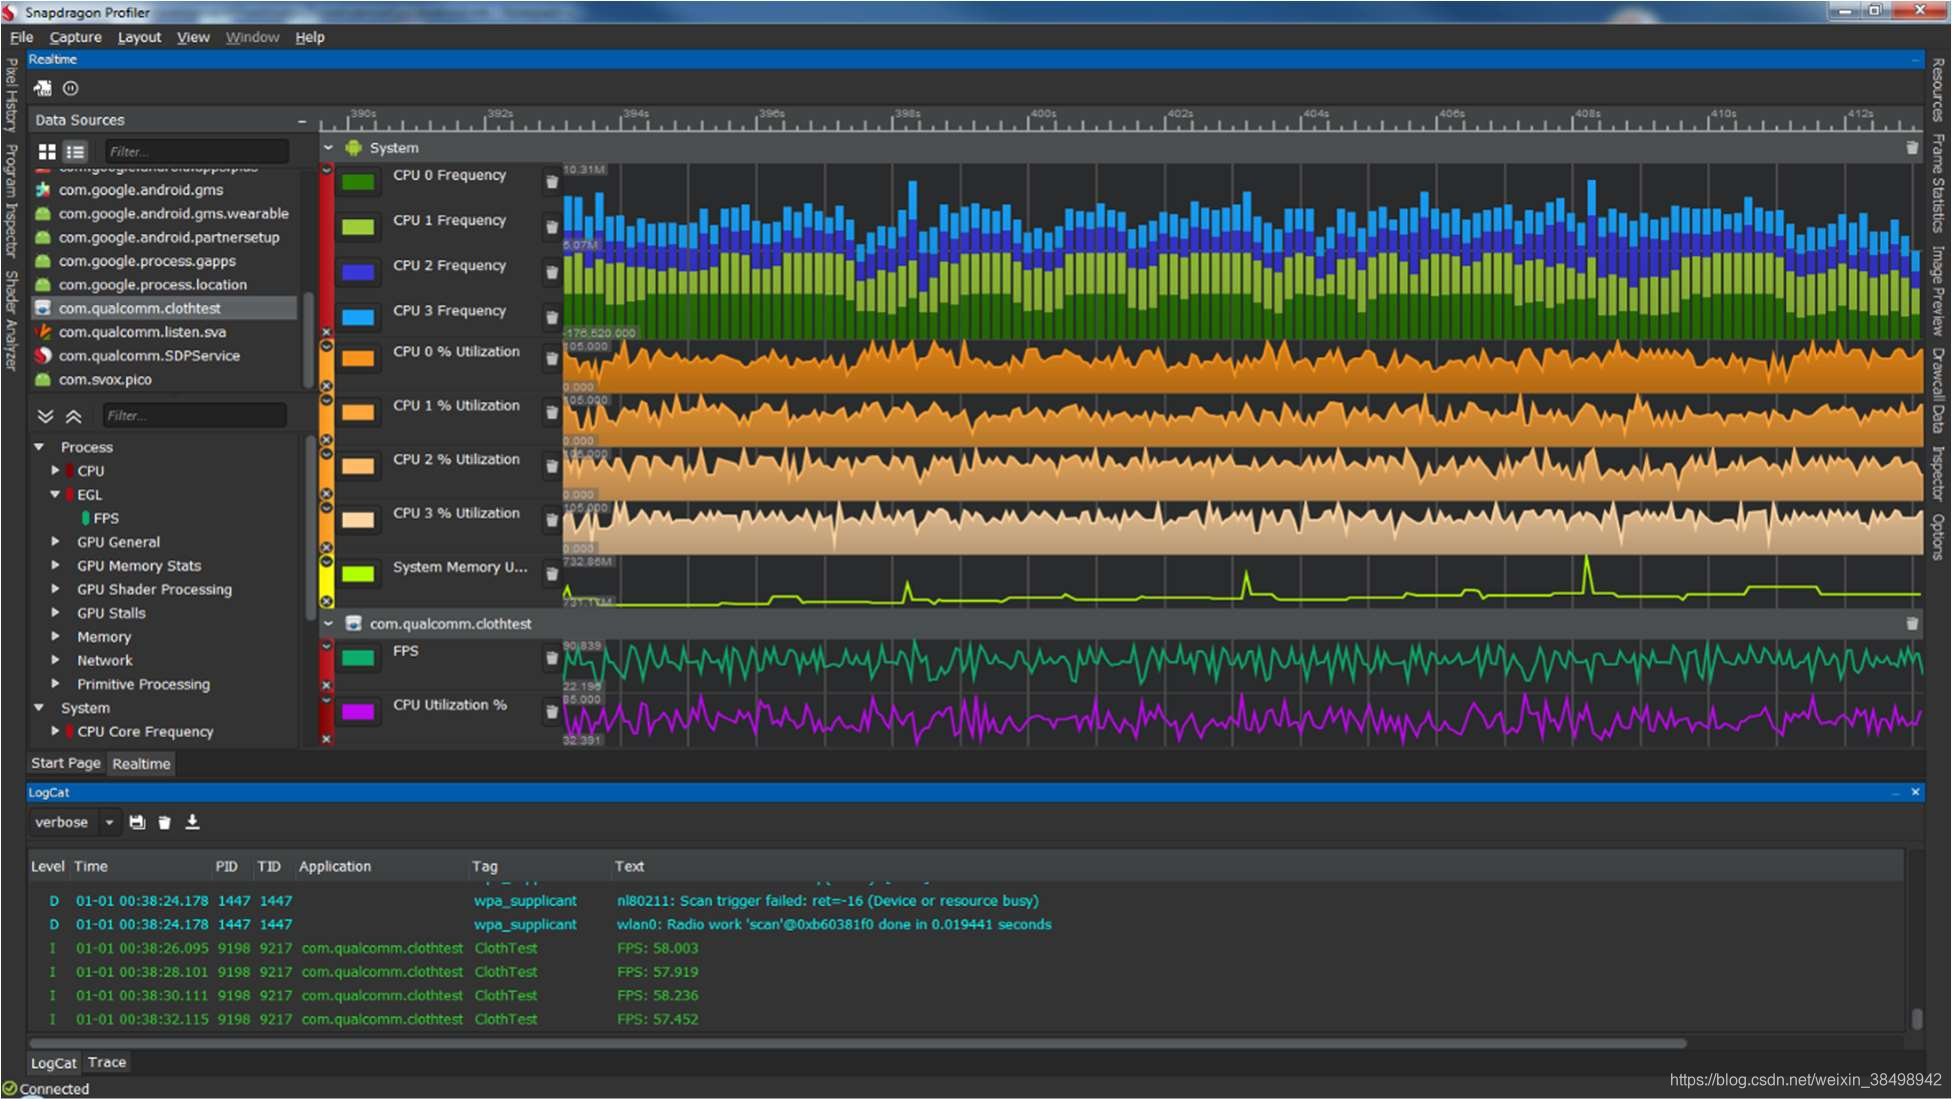Image resolution: width=1952 pixels, height=1099 pixels.
Task: Delete the CPU Utilization % track
Action: pyautogui.click(x=551, y=712)
